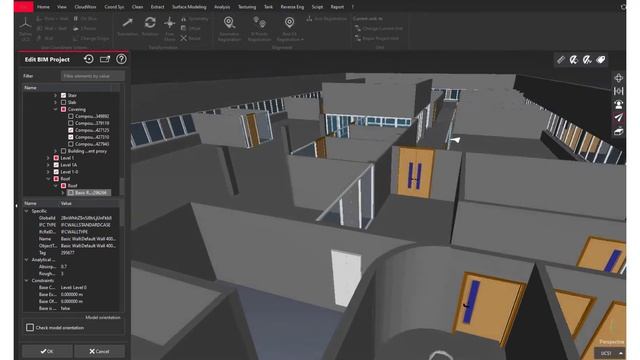Screen dimensions: 640x360
Task: Check the Compou...349892 item checkbox
Action: coord(71,116)
